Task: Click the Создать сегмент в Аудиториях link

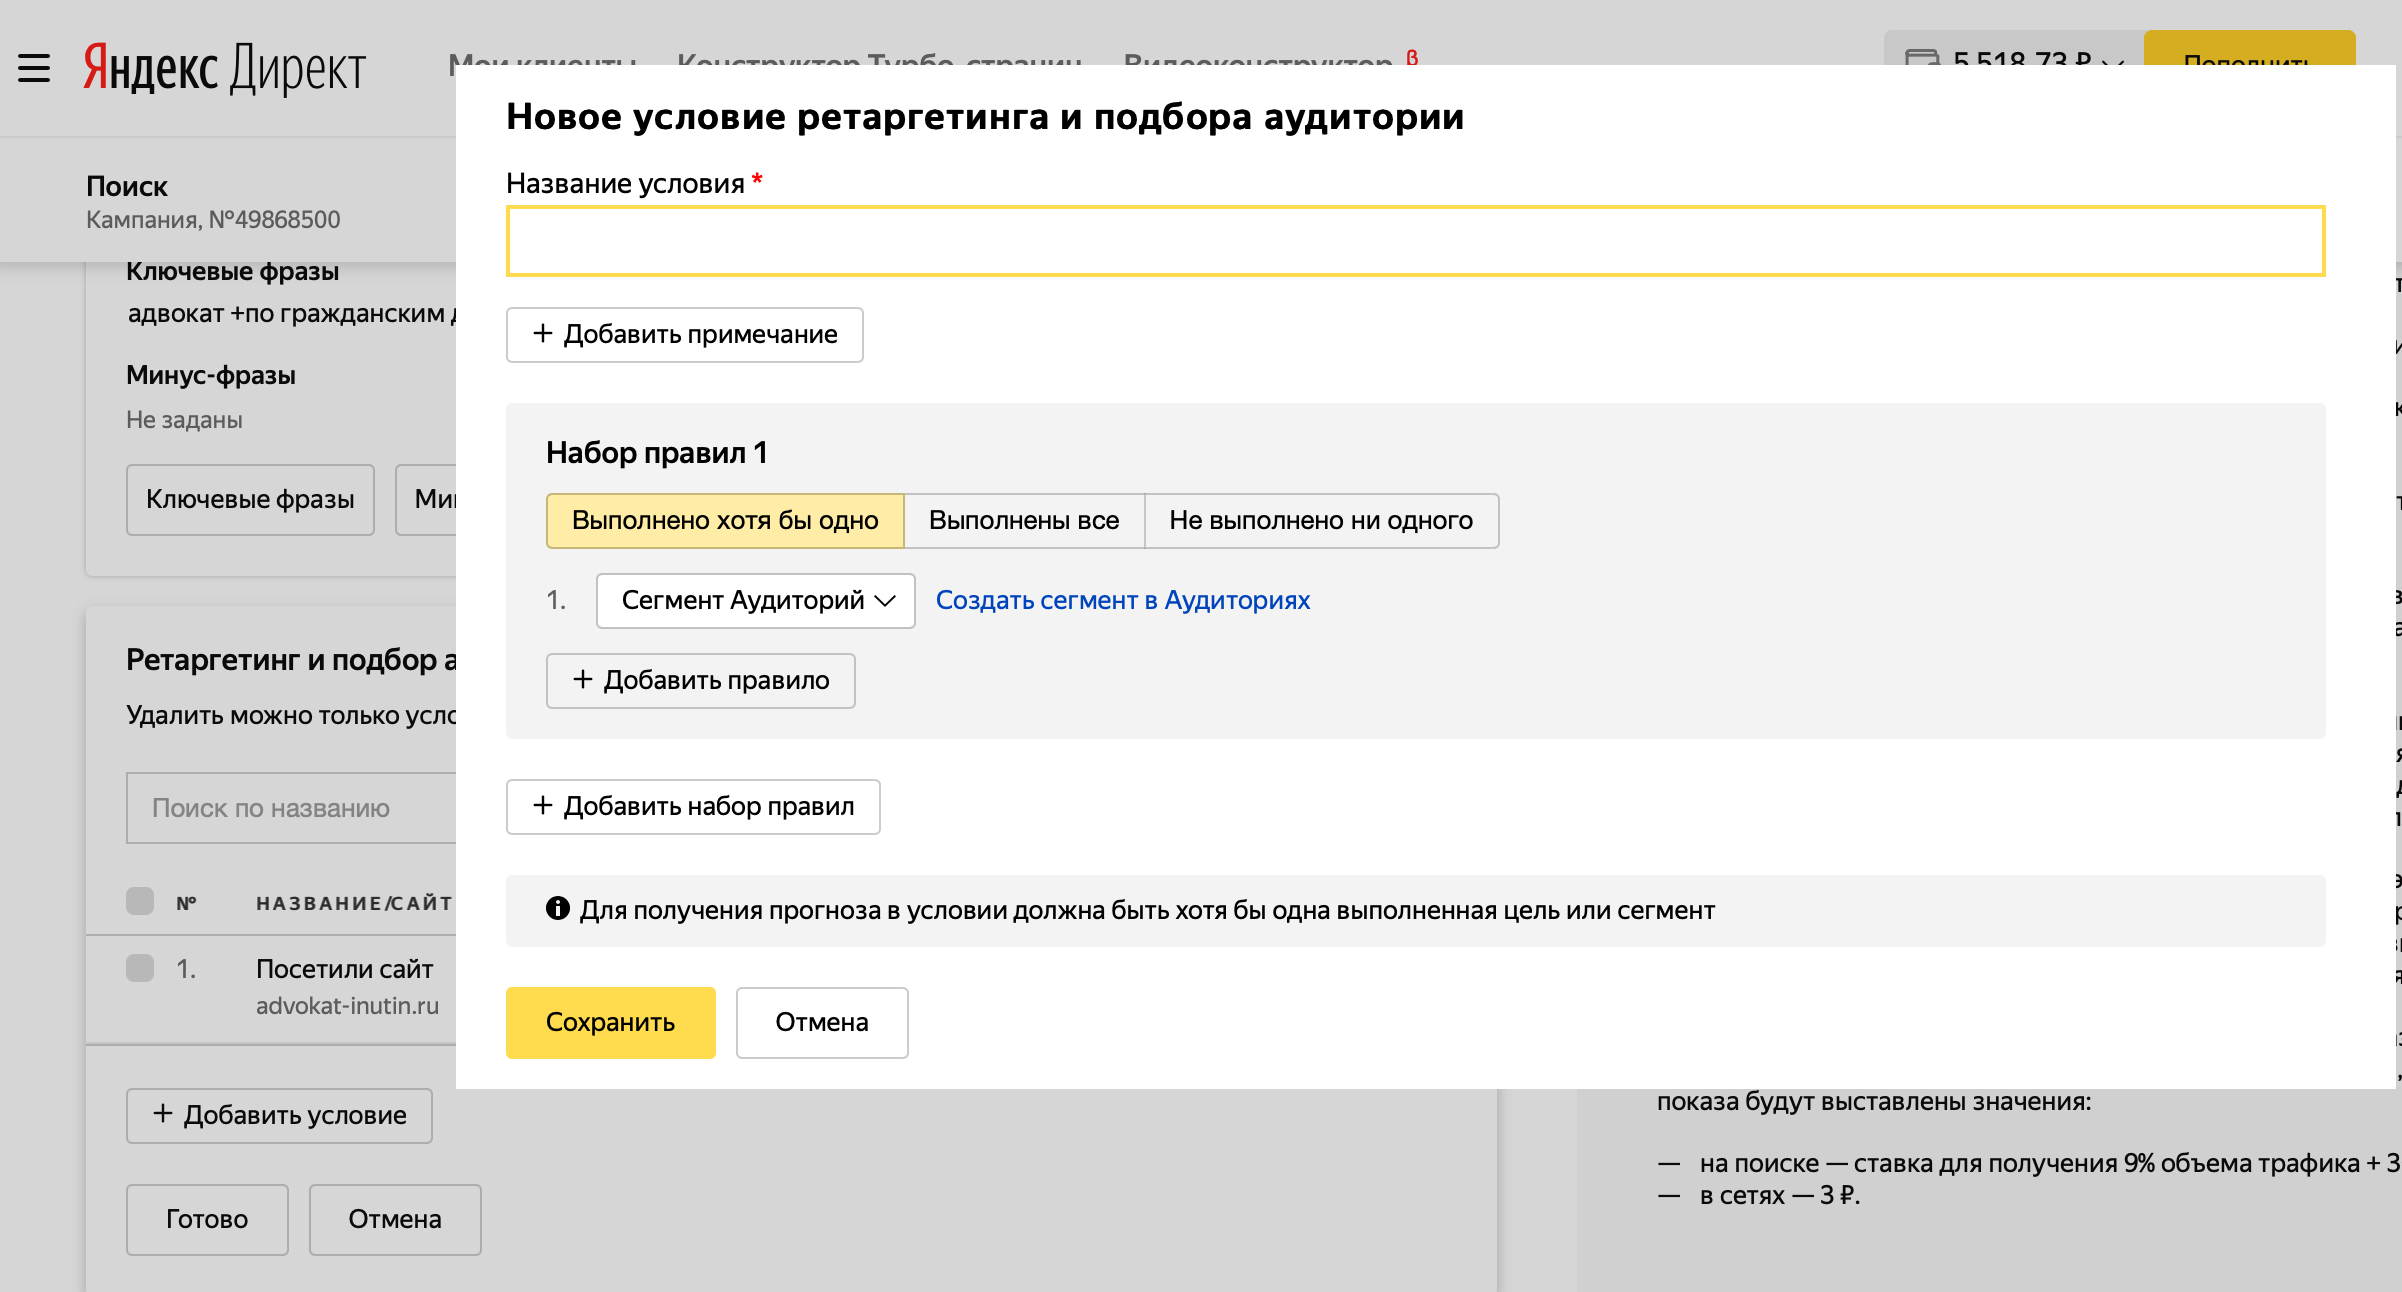Action: 1122,600
